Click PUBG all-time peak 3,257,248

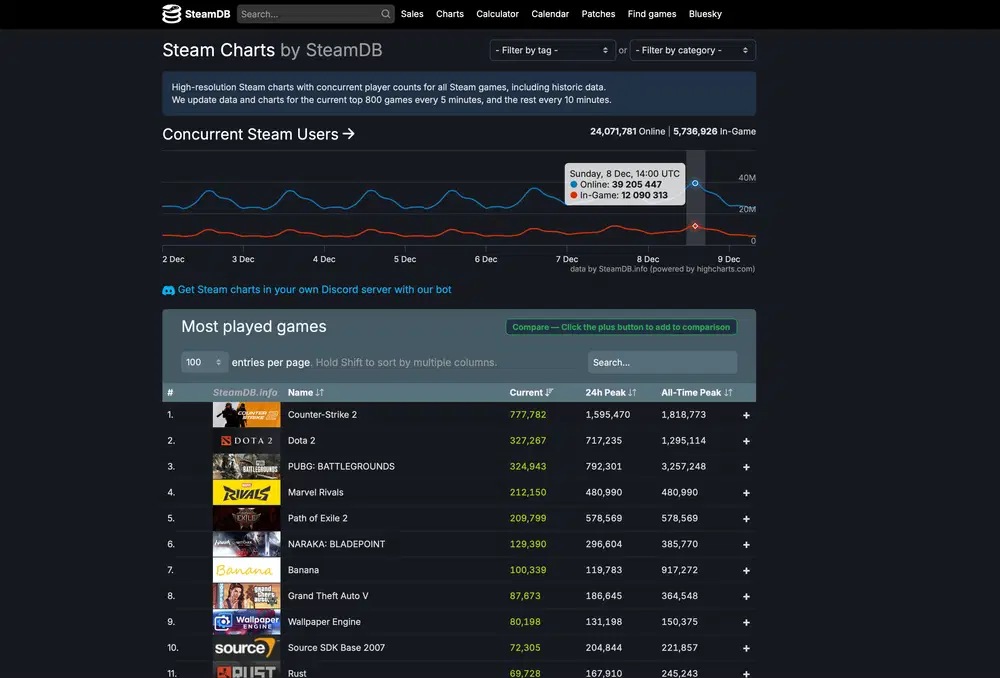pyautogui.click(x=684, y=466)
